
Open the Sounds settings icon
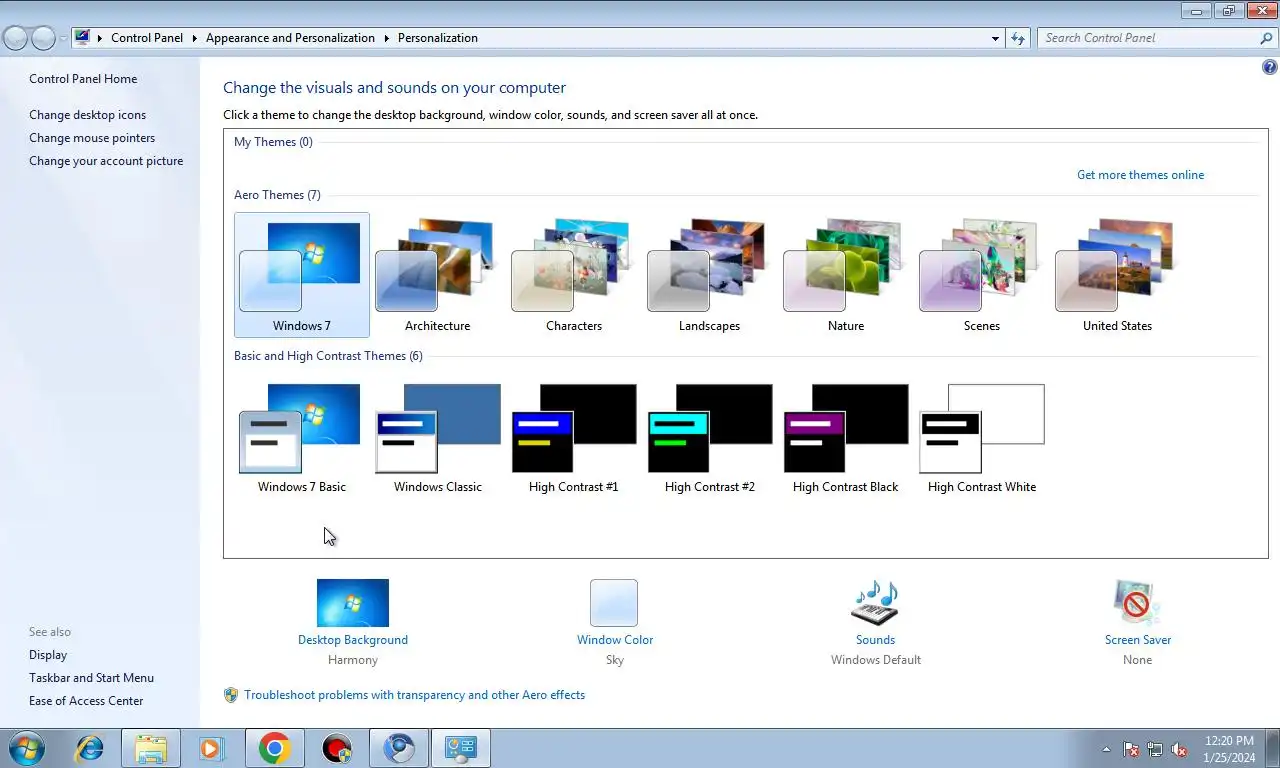[x=875, y=603]
